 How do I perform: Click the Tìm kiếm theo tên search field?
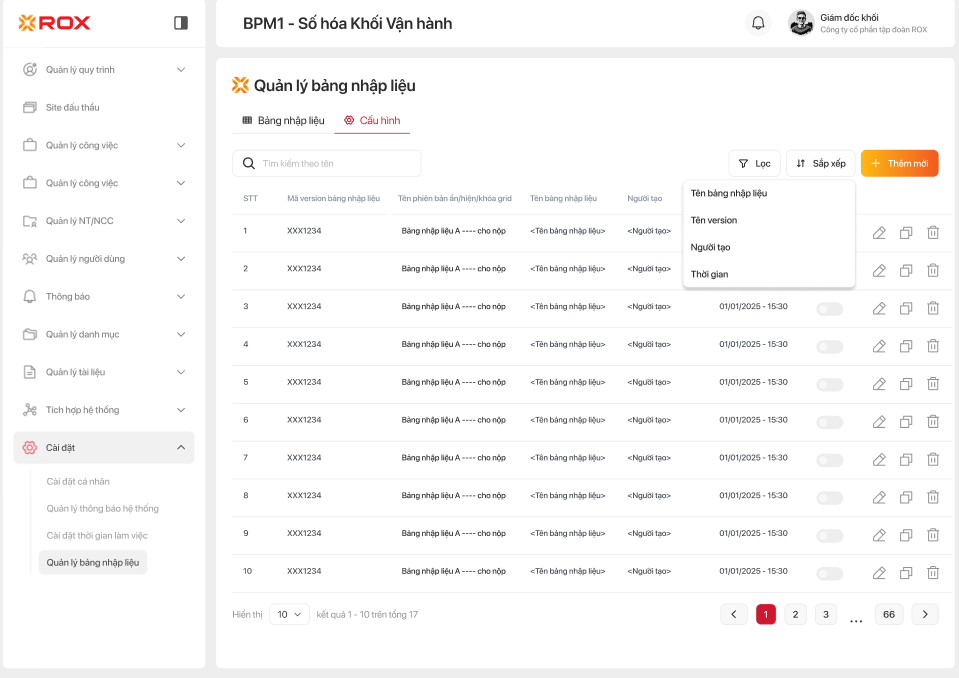coord(327,163)
